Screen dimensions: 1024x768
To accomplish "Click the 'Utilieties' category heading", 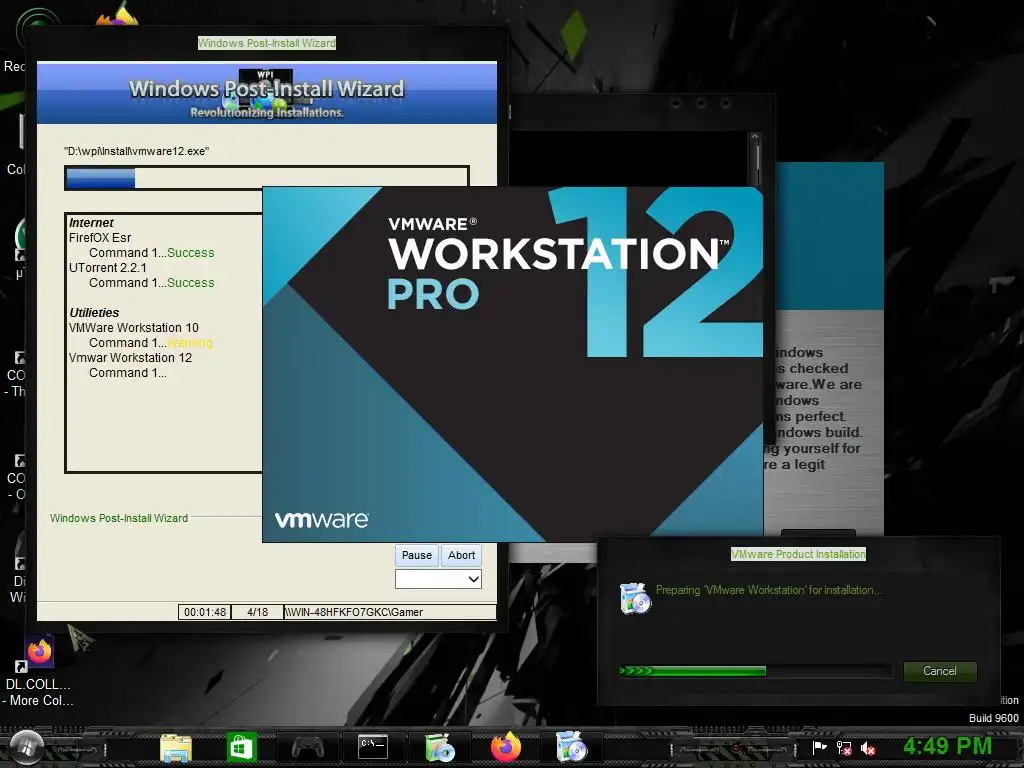I will (x=94, y=313).
